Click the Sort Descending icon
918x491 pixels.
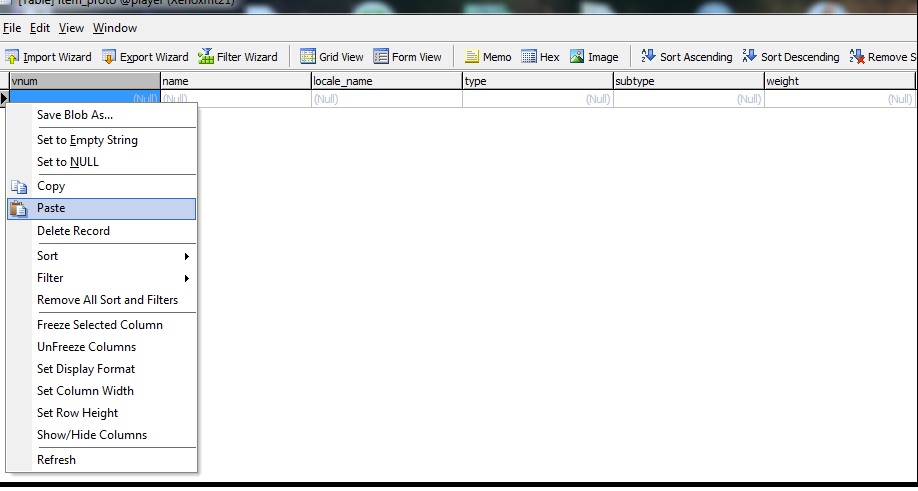[749, 56]
